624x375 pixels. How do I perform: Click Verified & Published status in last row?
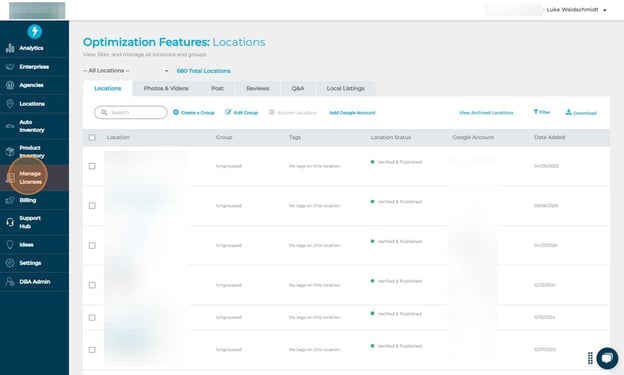click(396, 346)
